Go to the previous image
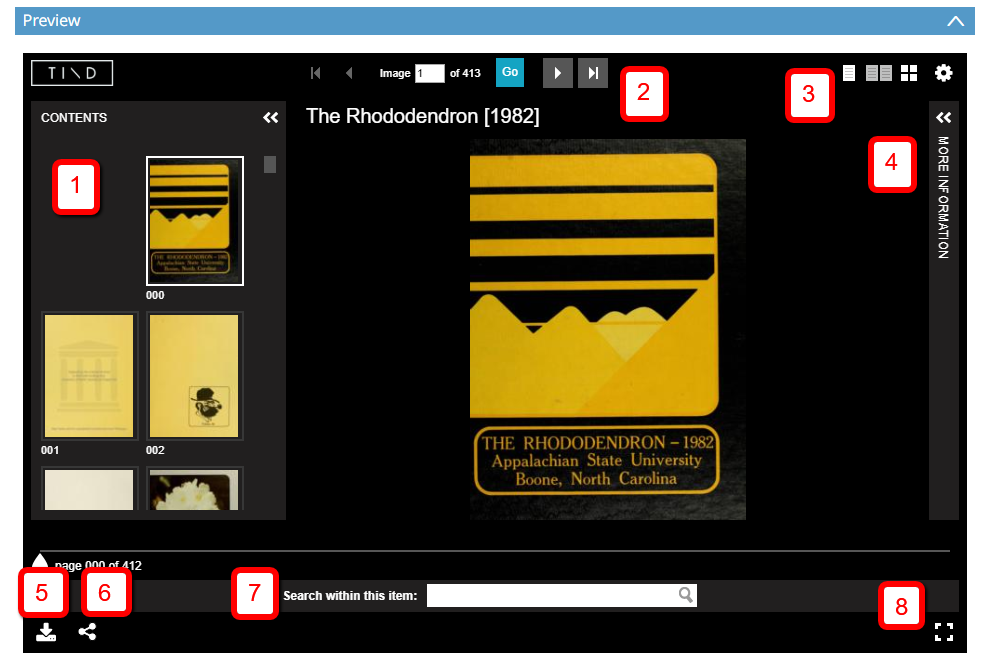 (349, 73)
